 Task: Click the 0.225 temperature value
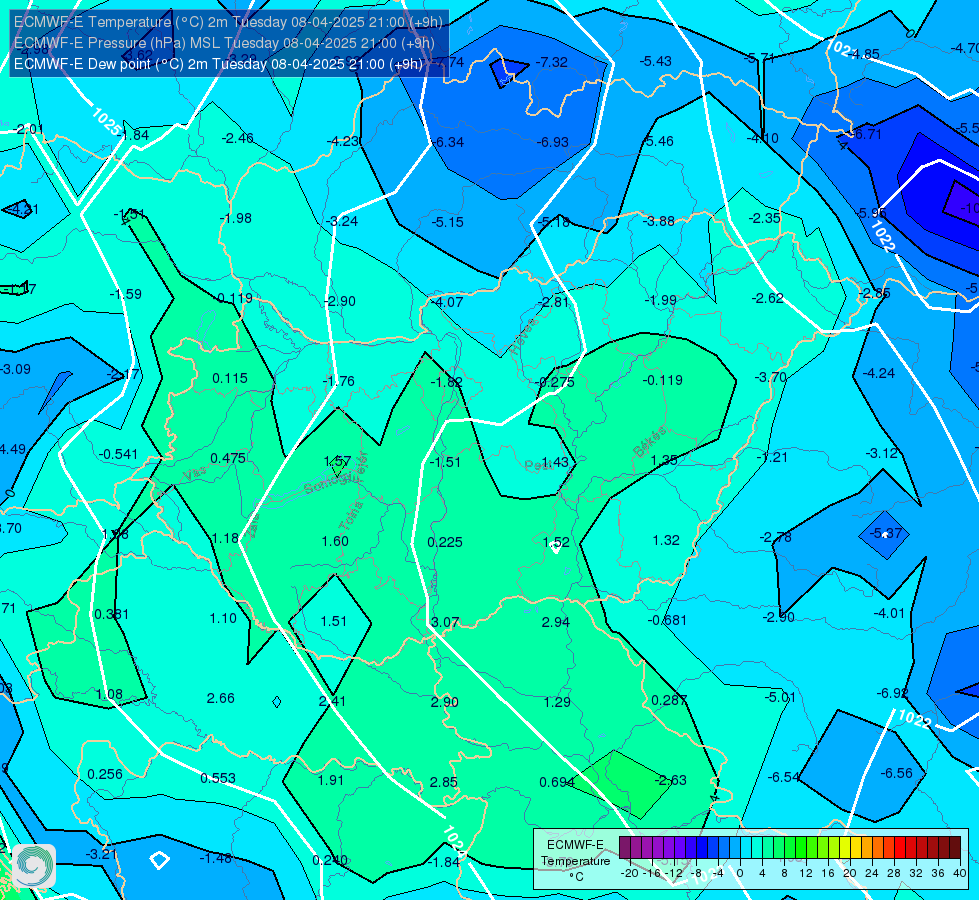click(445, 542)
